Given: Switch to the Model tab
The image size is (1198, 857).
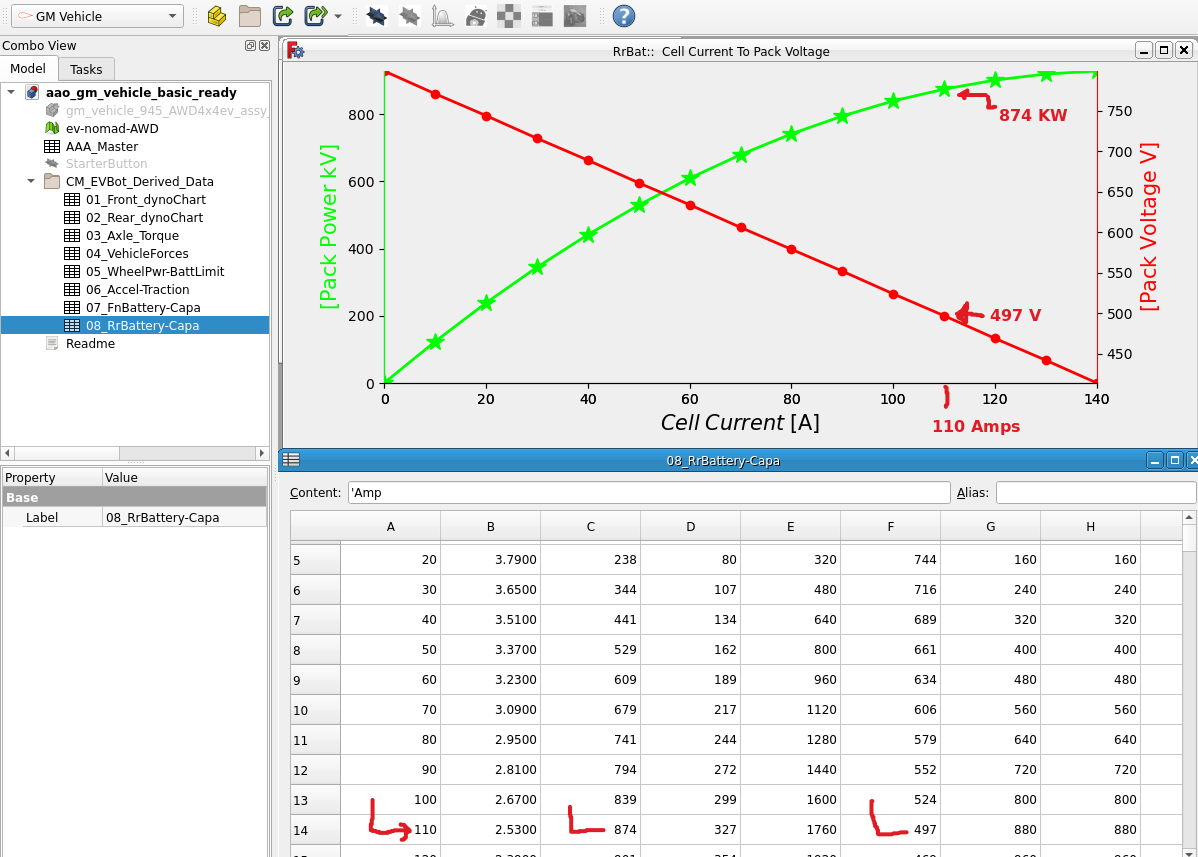Looking at the screenshot, I should (28, 69).
